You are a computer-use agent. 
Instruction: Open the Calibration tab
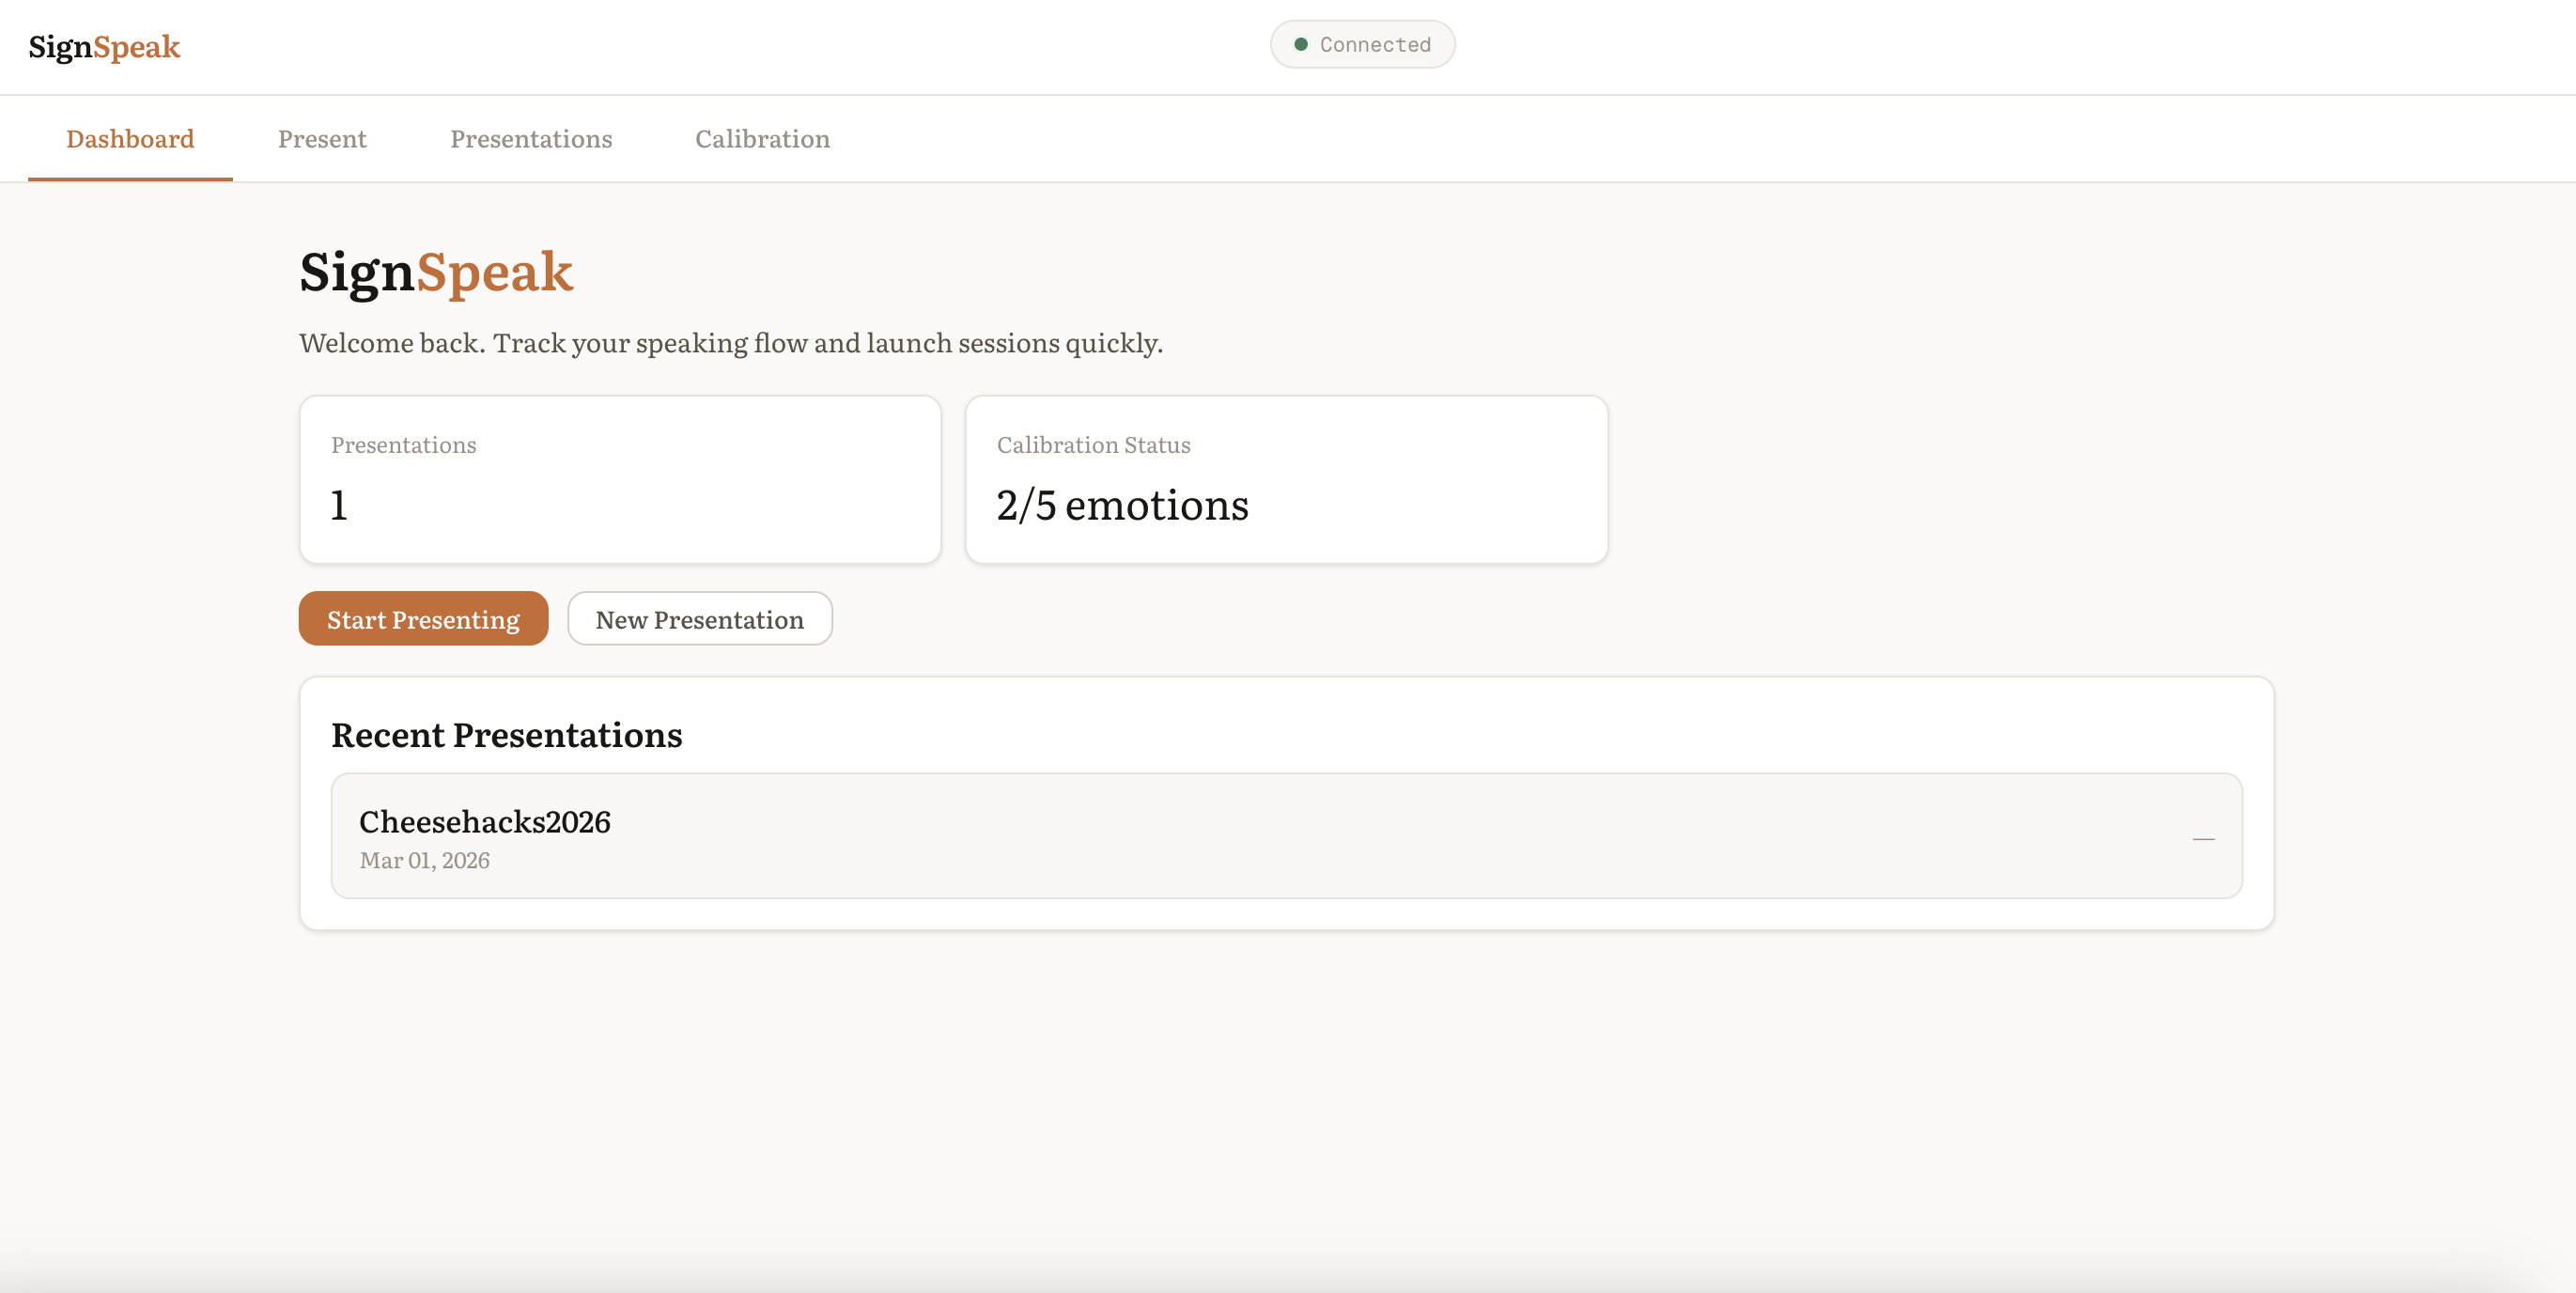[763, 139]
